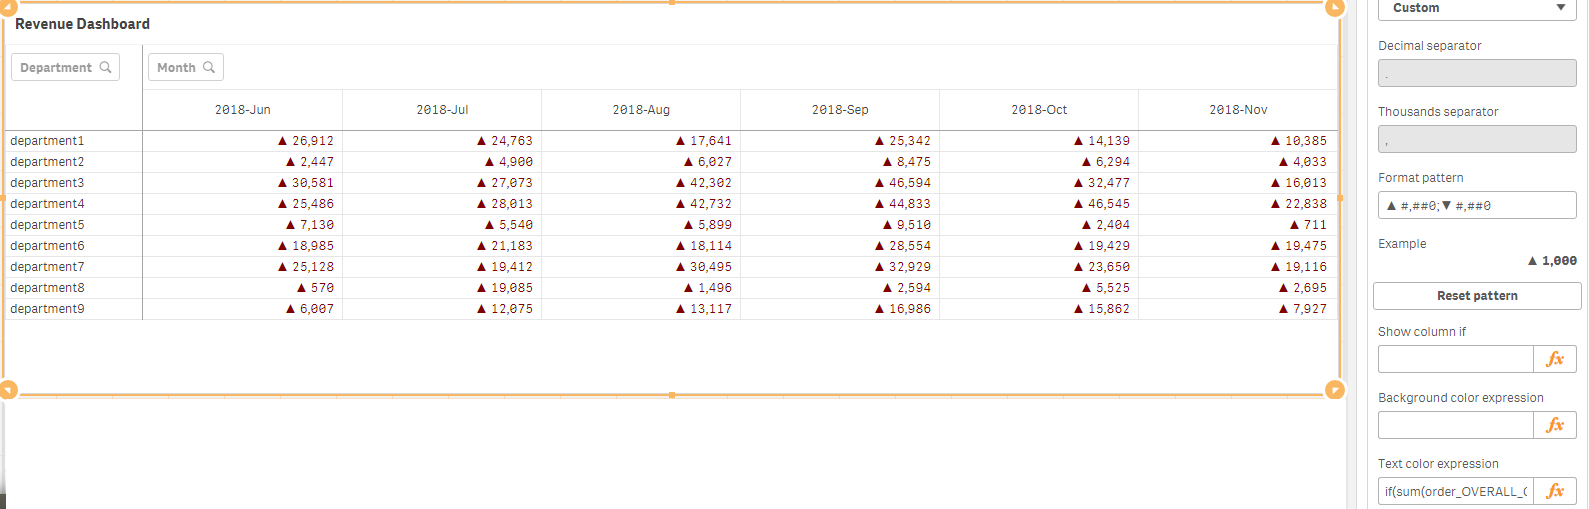Click the 15,862 cell for department9

pos(1102,309)
